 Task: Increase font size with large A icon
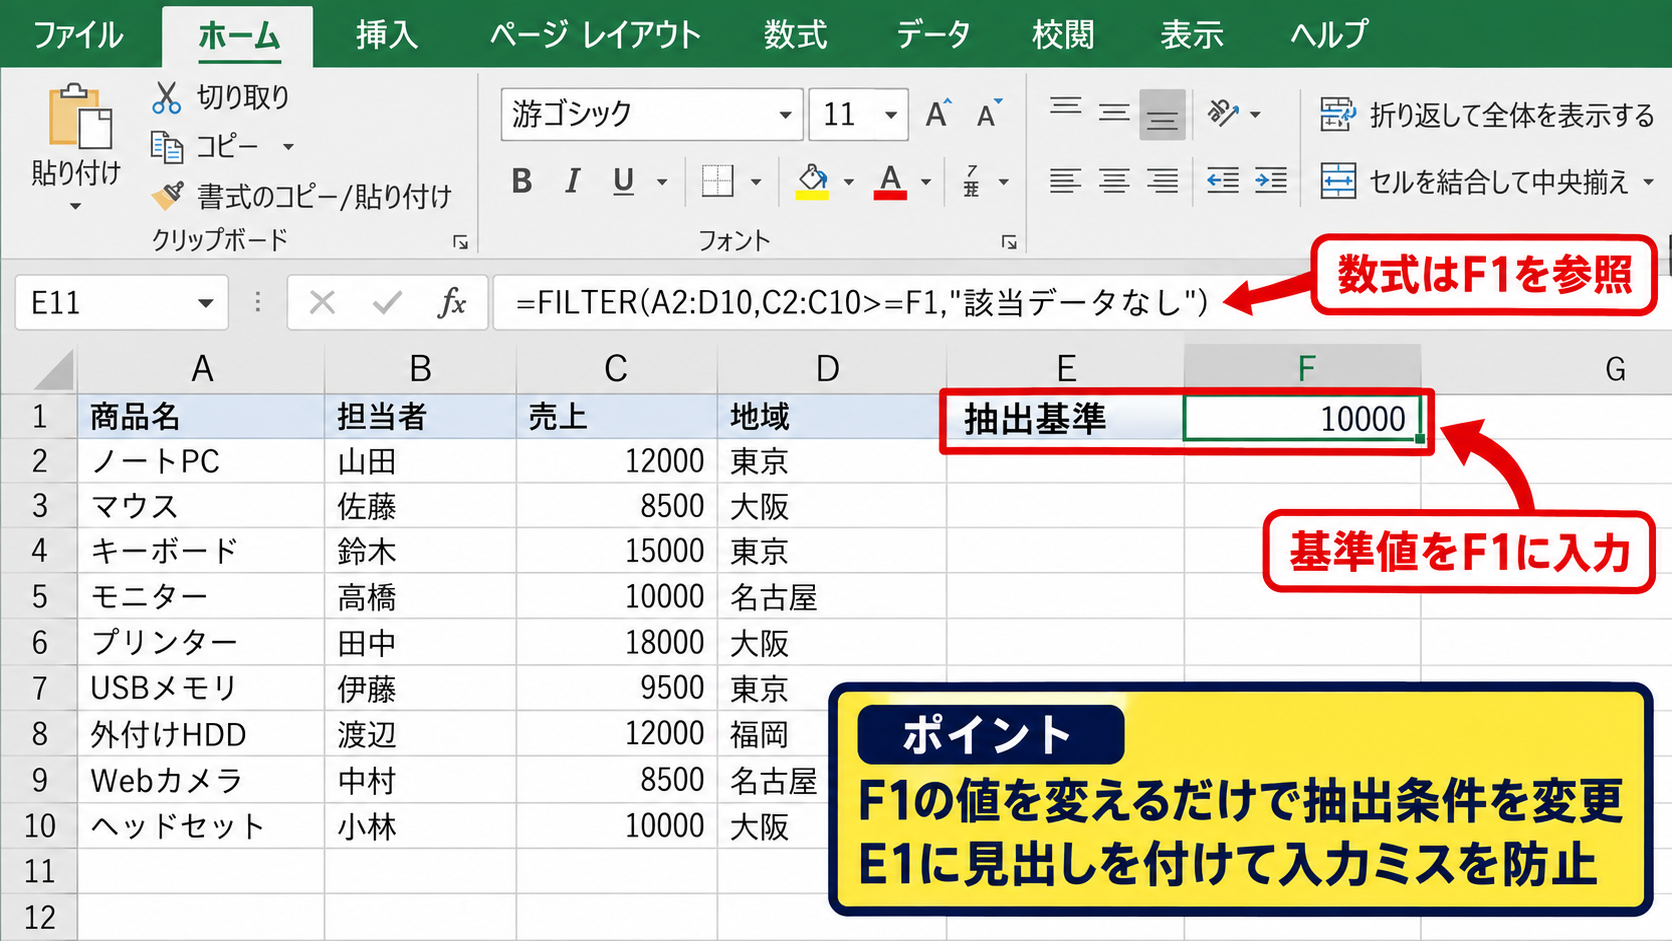coord(938,114)
